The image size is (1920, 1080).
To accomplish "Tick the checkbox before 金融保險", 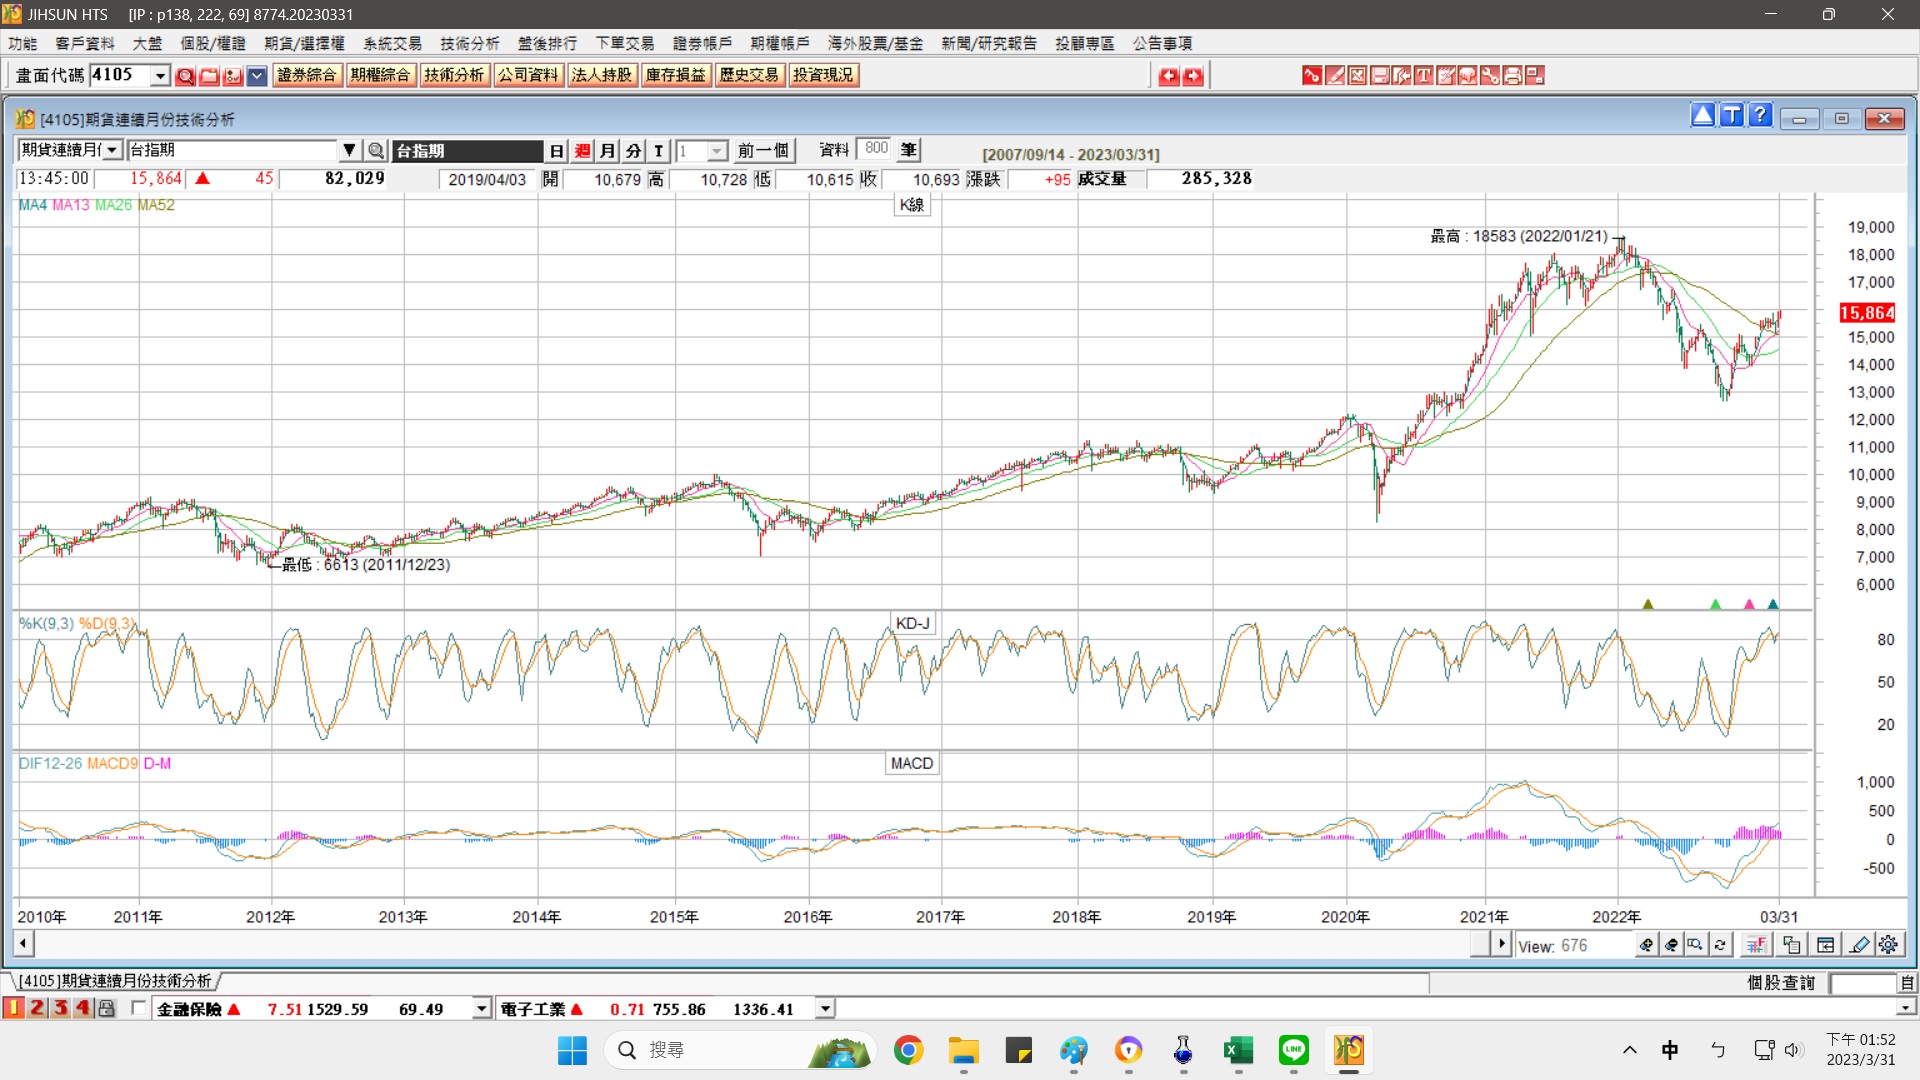I will click(x=139, y=1008).
